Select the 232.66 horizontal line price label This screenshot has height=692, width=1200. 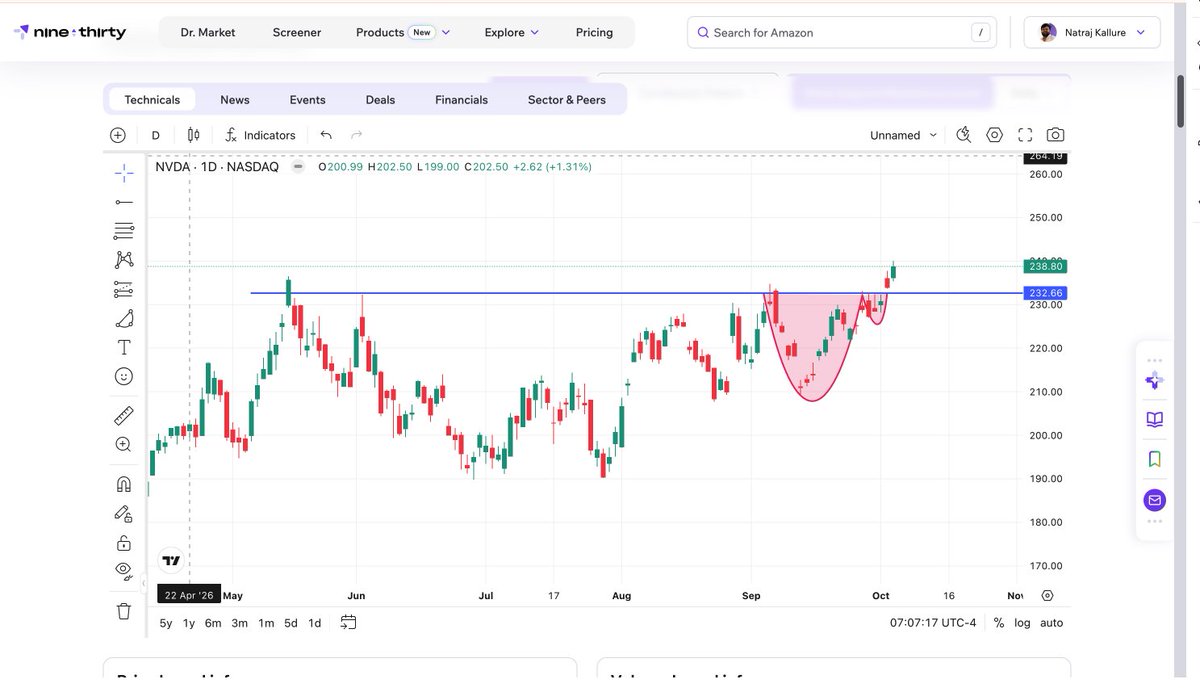click(1044, 293)
